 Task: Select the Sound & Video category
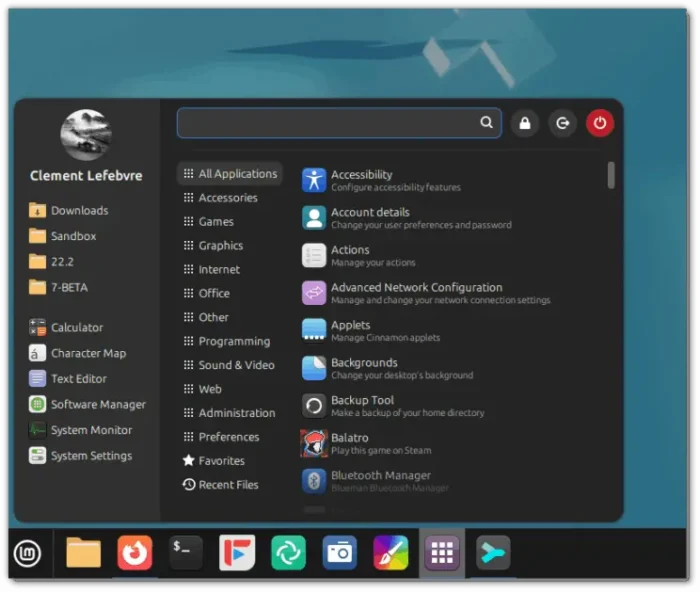(235, 365)
